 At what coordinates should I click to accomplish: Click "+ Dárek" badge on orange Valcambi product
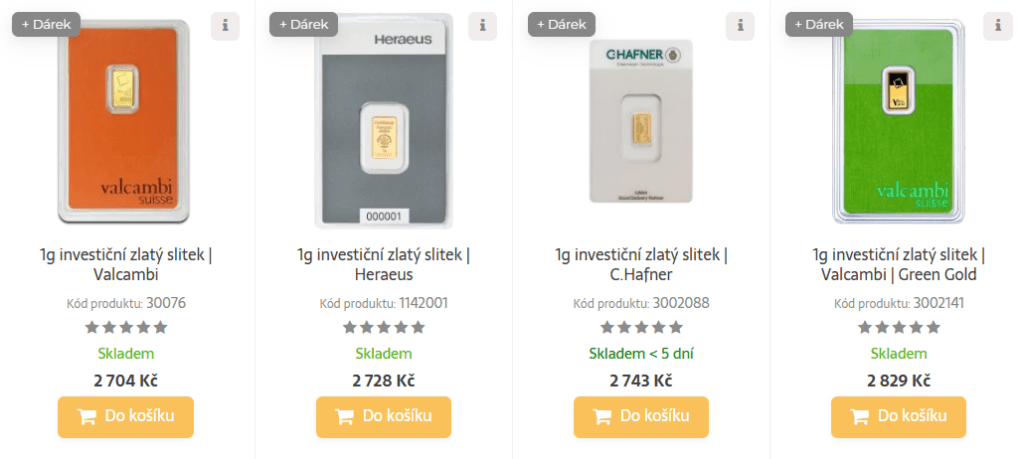(46, 24)
